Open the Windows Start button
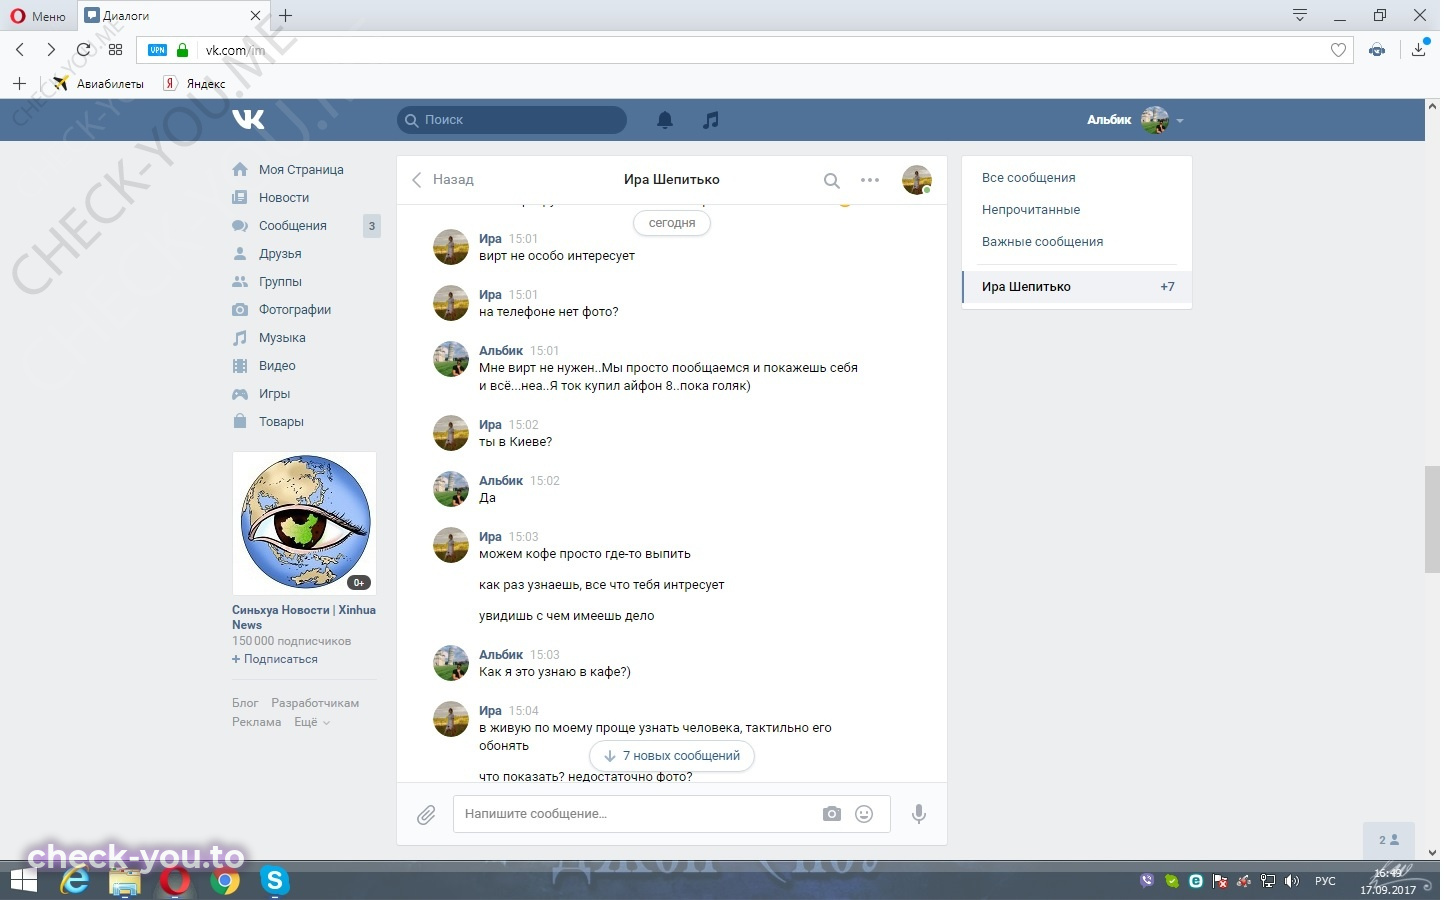This screenshot has height=900, width=1444. (23, 881)
